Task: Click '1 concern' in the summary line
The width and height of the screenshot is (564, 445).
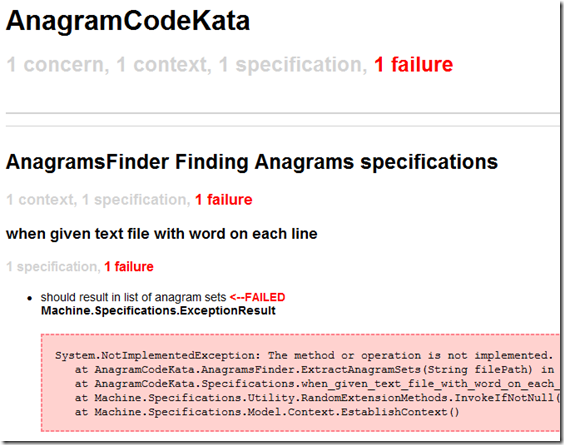Action: 58,65
